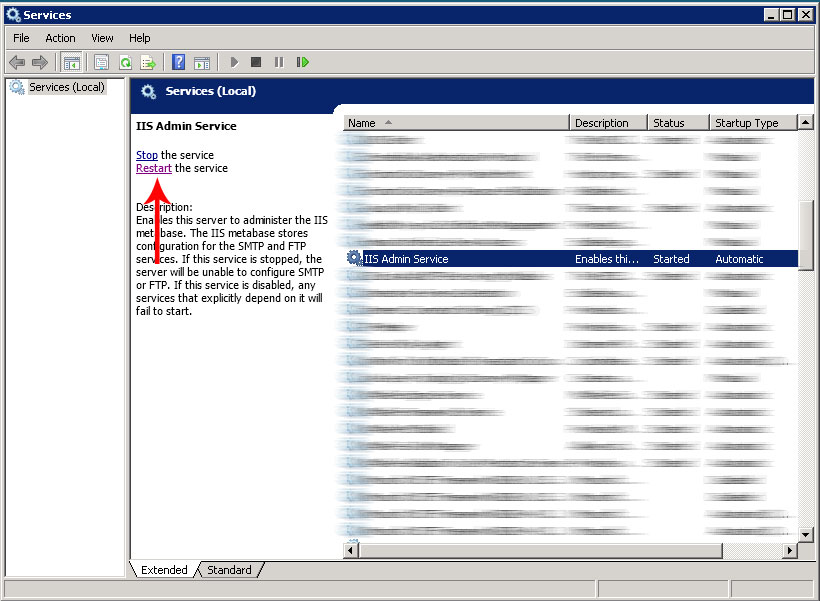Click the Restart the service link

click(x=154, y=168)
